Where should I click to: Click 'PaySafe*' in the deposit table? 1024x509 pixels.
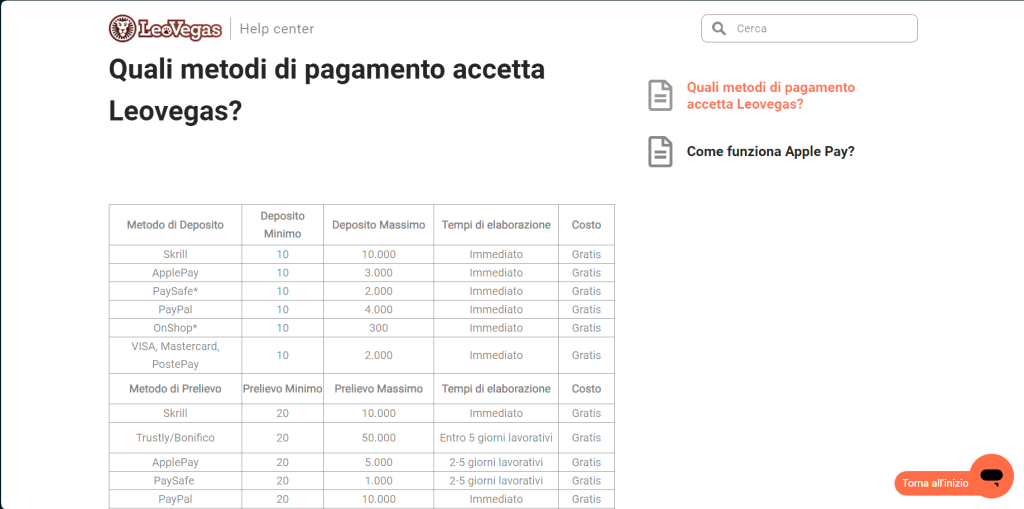(x=175, y=291)
